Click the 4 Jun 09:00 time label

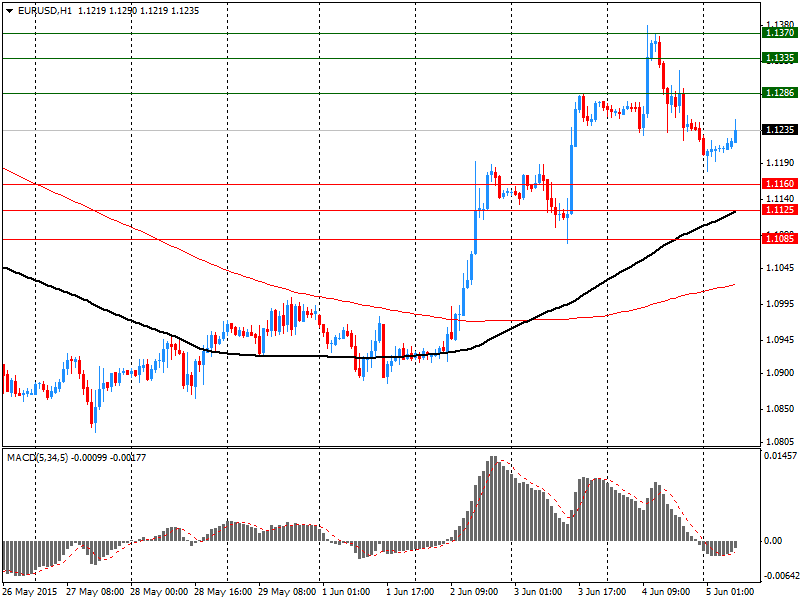[x=666, y=592]
